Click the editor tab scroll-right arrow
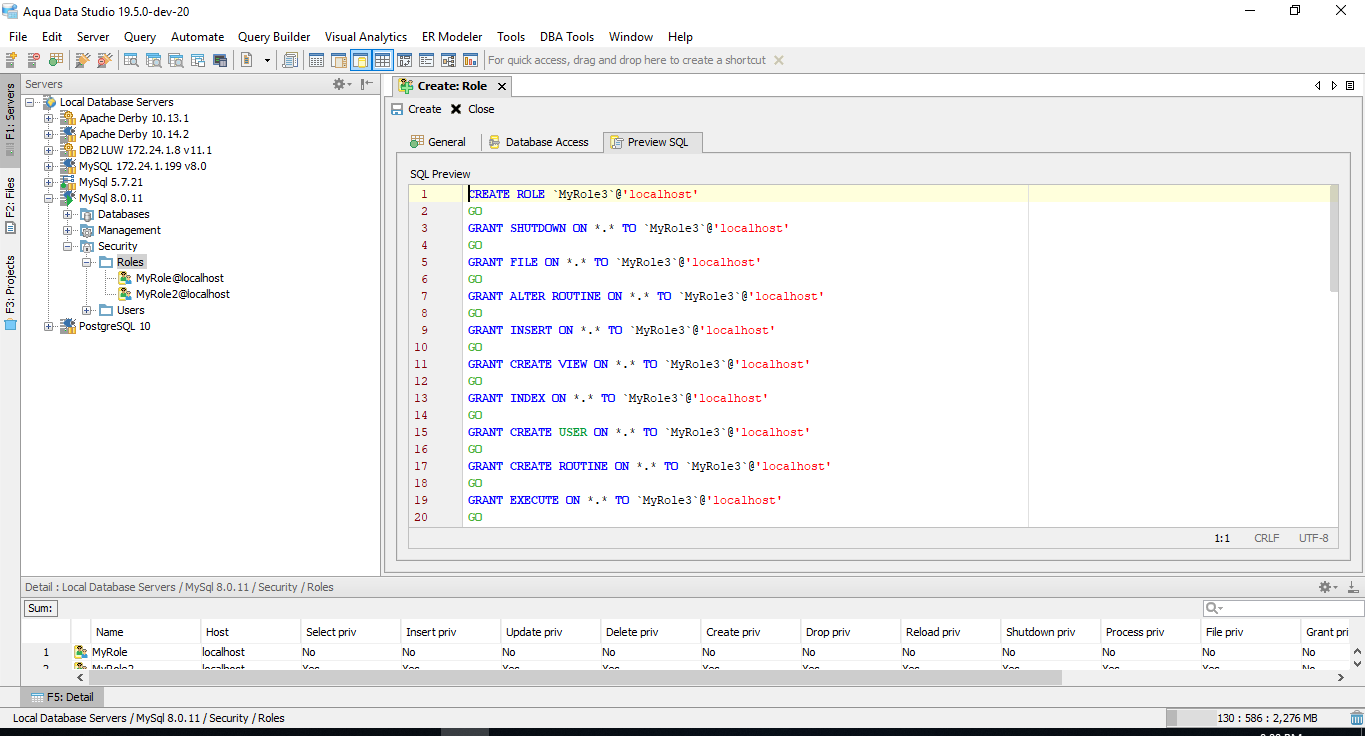The image size is (1365, 736). click(x=1334, y=86)
